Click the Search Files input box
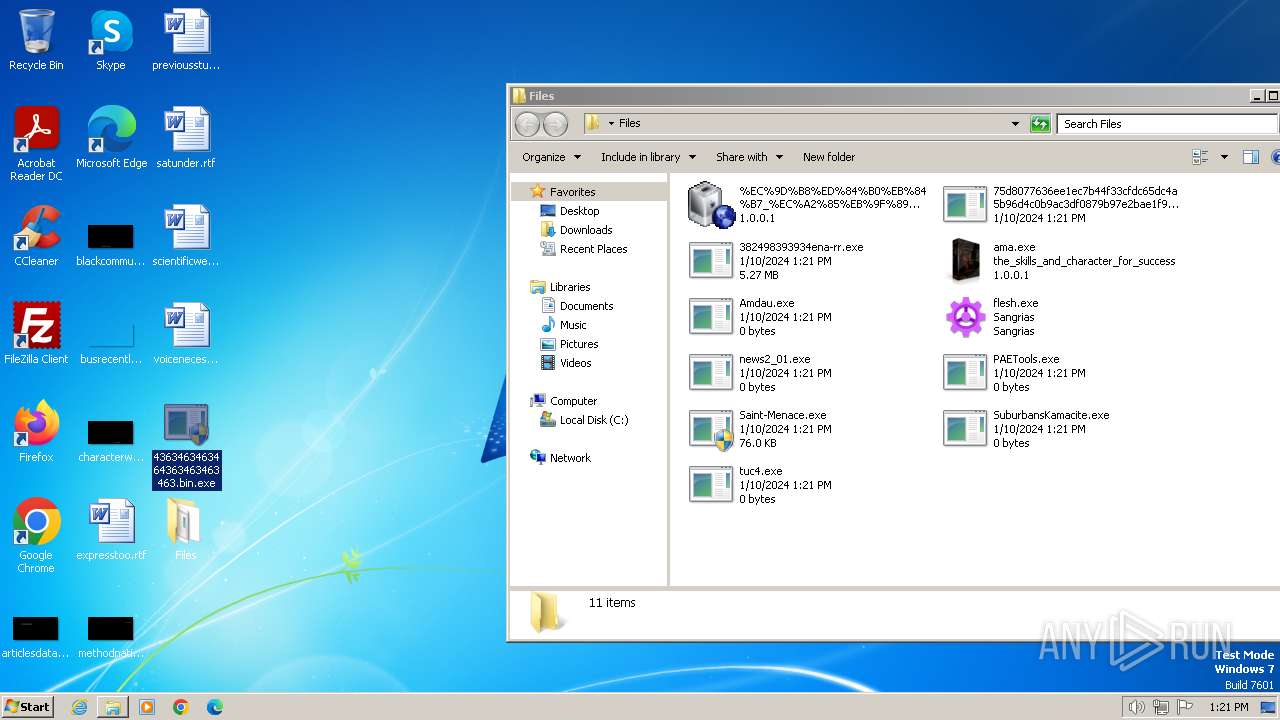This screenshot has height=720, width=1280. point(1166,124)
